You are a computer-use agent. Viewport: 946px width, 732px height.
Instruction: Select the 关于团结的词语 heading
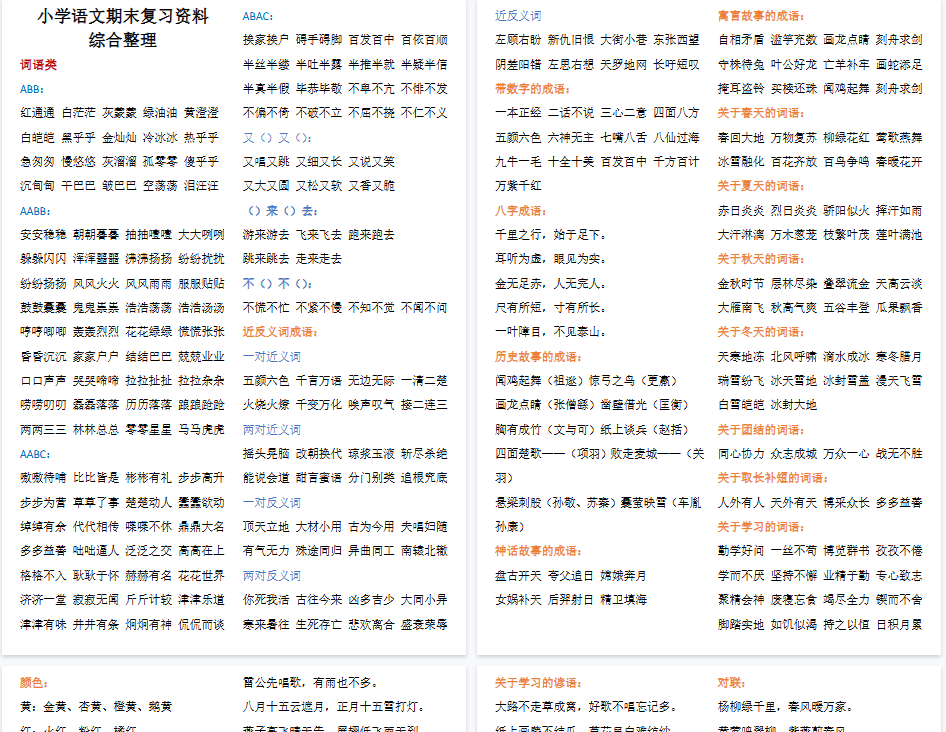click(759, 430)
